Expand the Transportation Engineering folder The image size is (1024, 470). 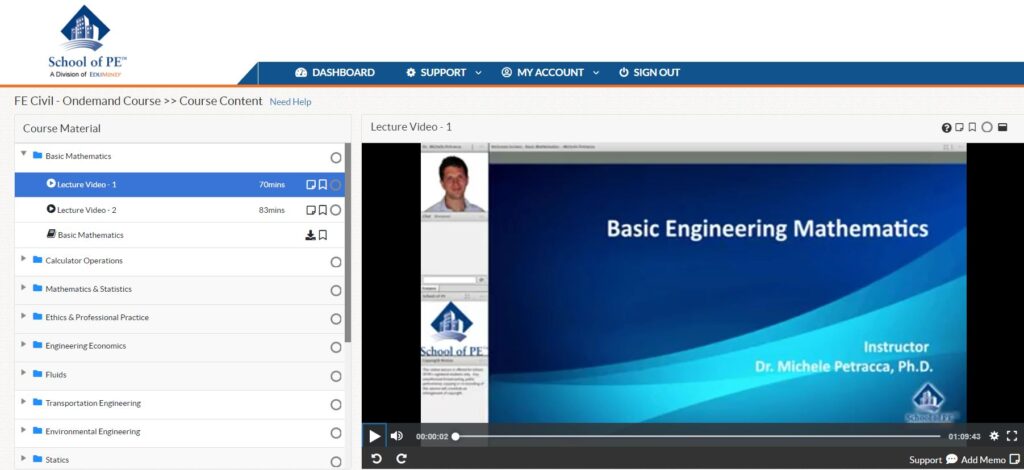click(24, 402)
